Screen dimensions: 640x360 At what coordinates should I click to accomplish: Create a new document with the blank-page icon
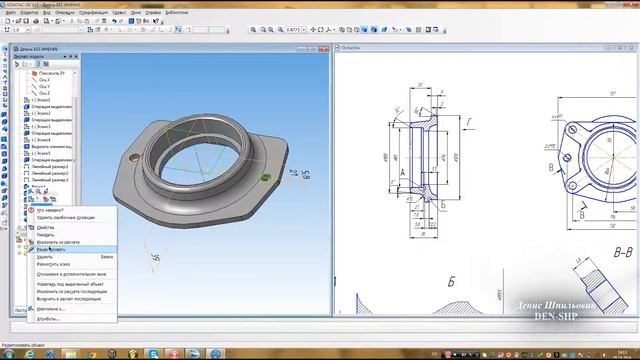coord(8,21)
